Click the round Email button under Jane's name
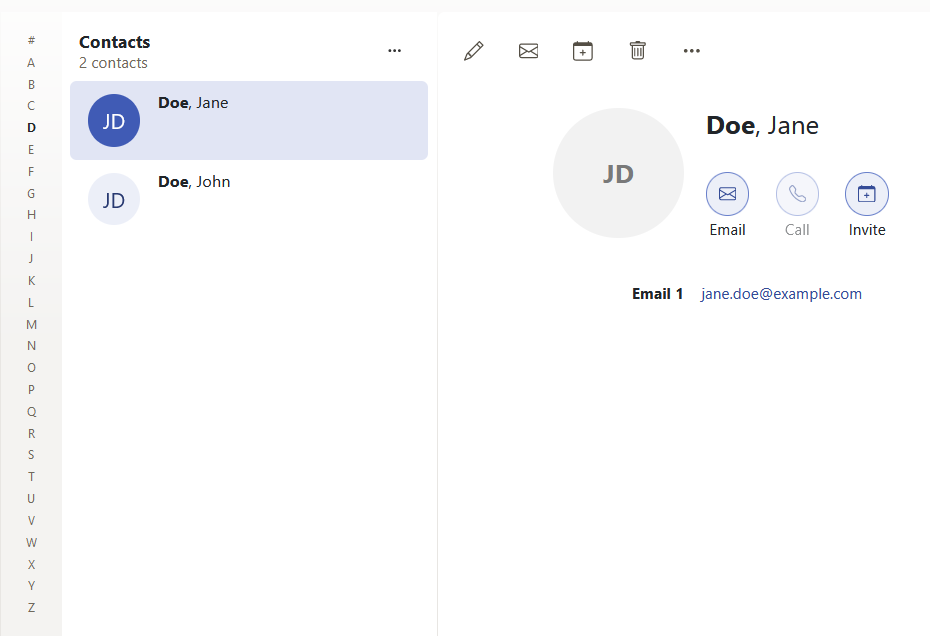This screenshot has height=636, width=930. (727, 194)
